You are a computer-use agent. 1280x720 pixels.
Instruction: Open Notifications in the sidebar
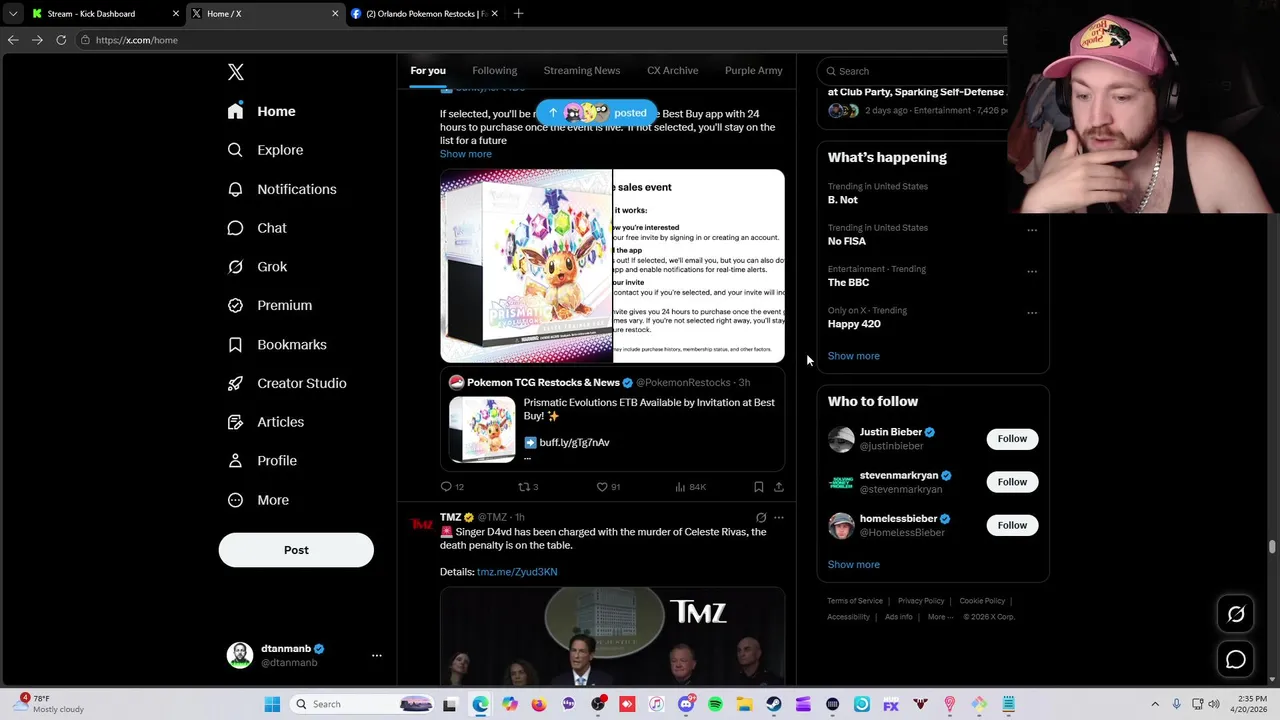[282, 189]
